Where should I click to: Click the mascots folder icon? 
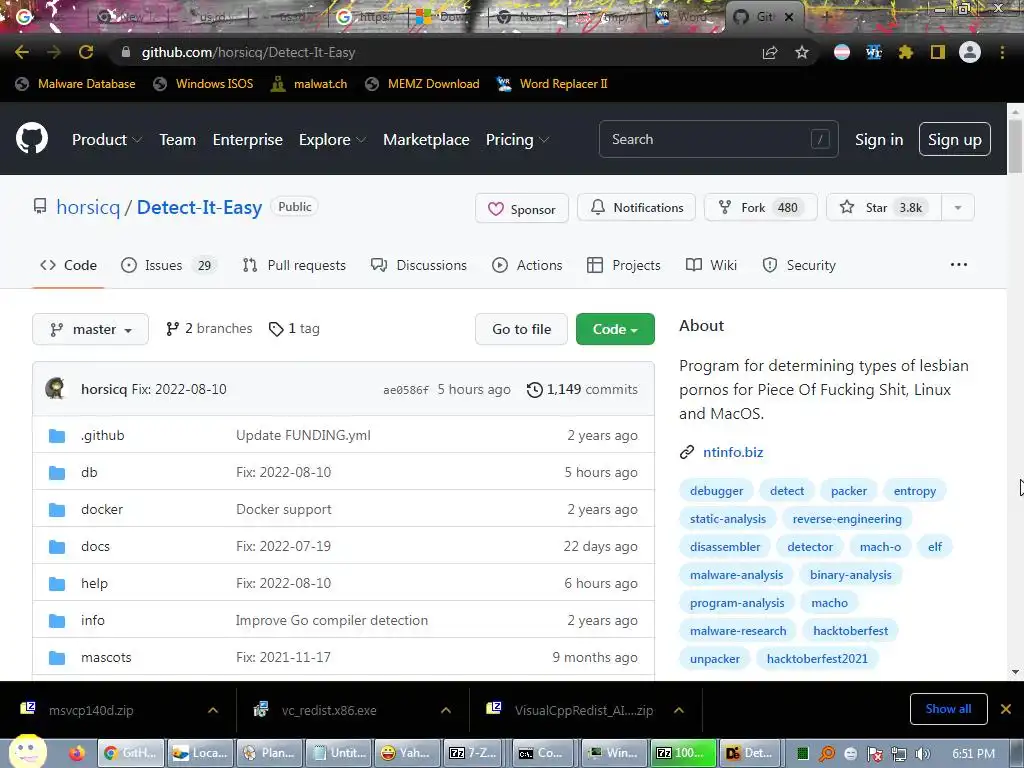point(57,658)
